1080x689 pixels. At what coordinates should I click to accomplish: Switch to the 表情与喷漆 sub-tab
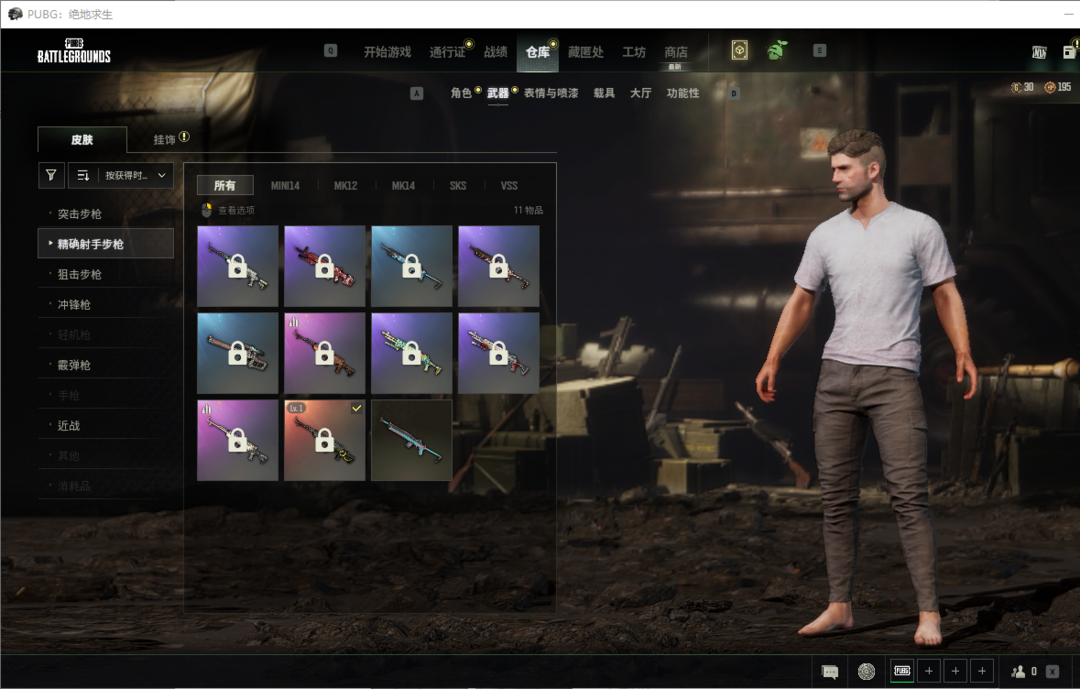[x=551, y=93]
